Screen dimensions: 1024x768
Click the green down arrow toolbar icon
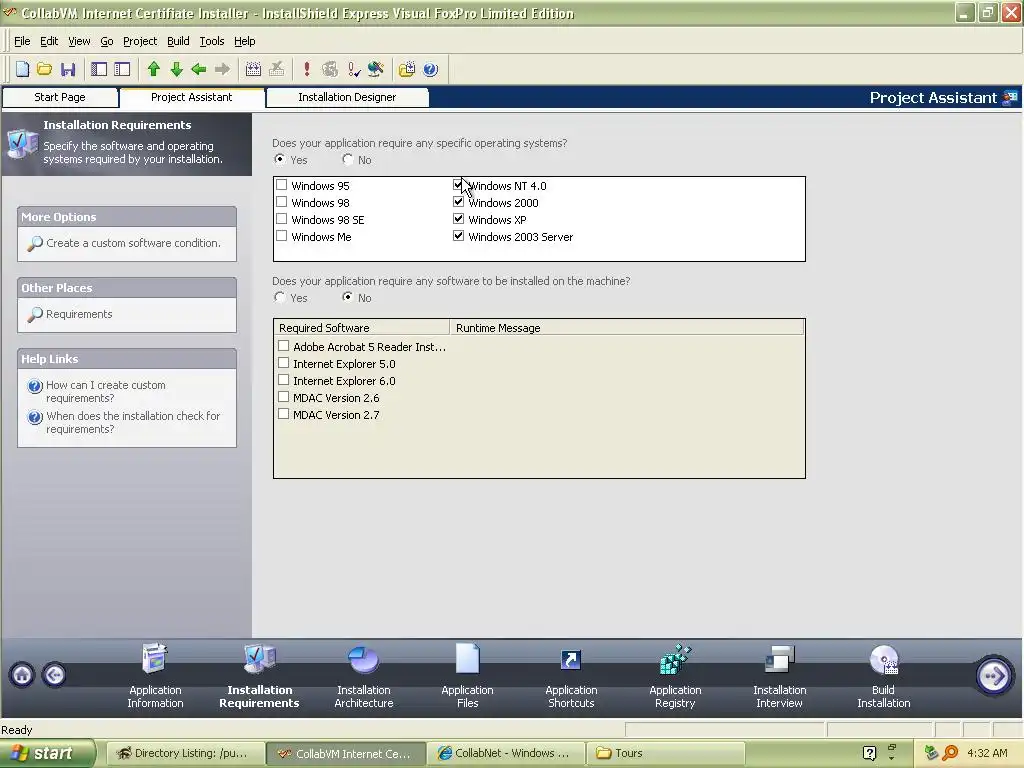tap(176, 69)
